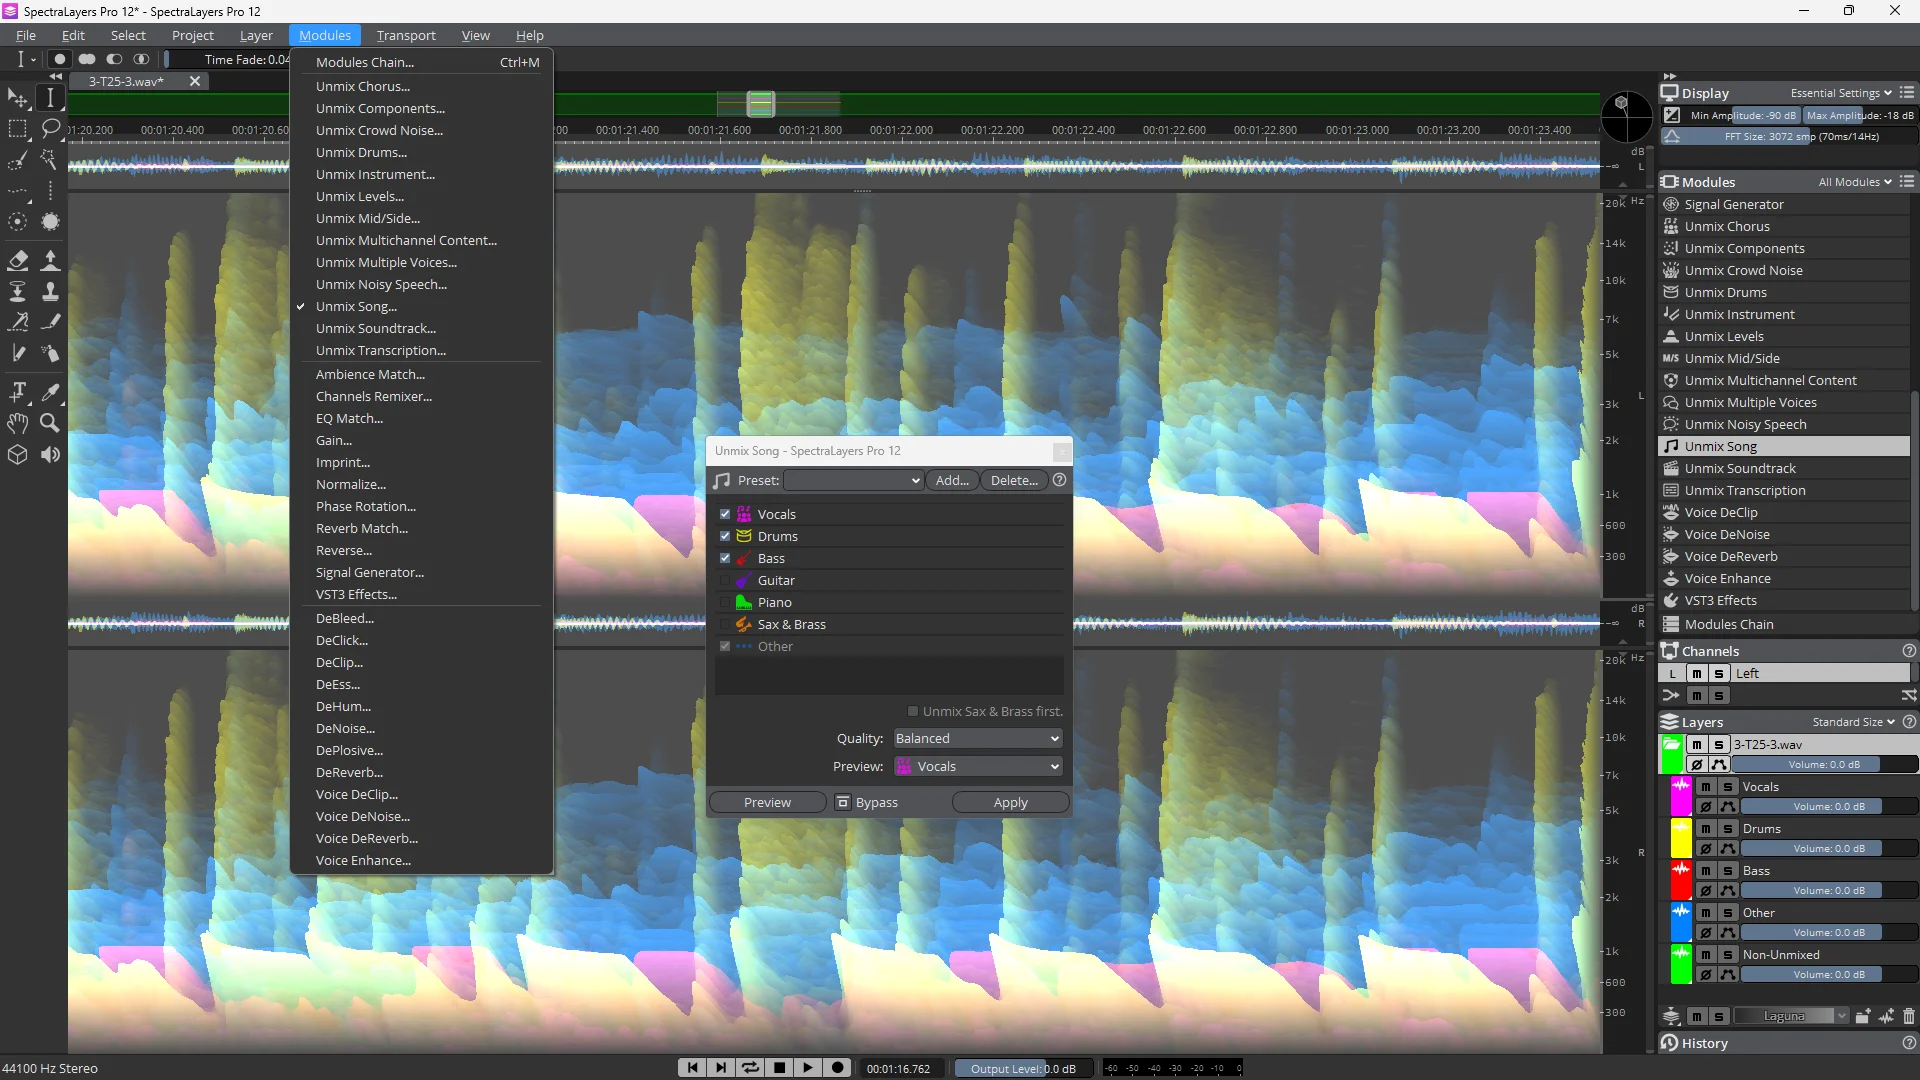The width and height of the screenshot is (1920, 1080).
Task: Open the Transport menu
Action: click(406, 35)
